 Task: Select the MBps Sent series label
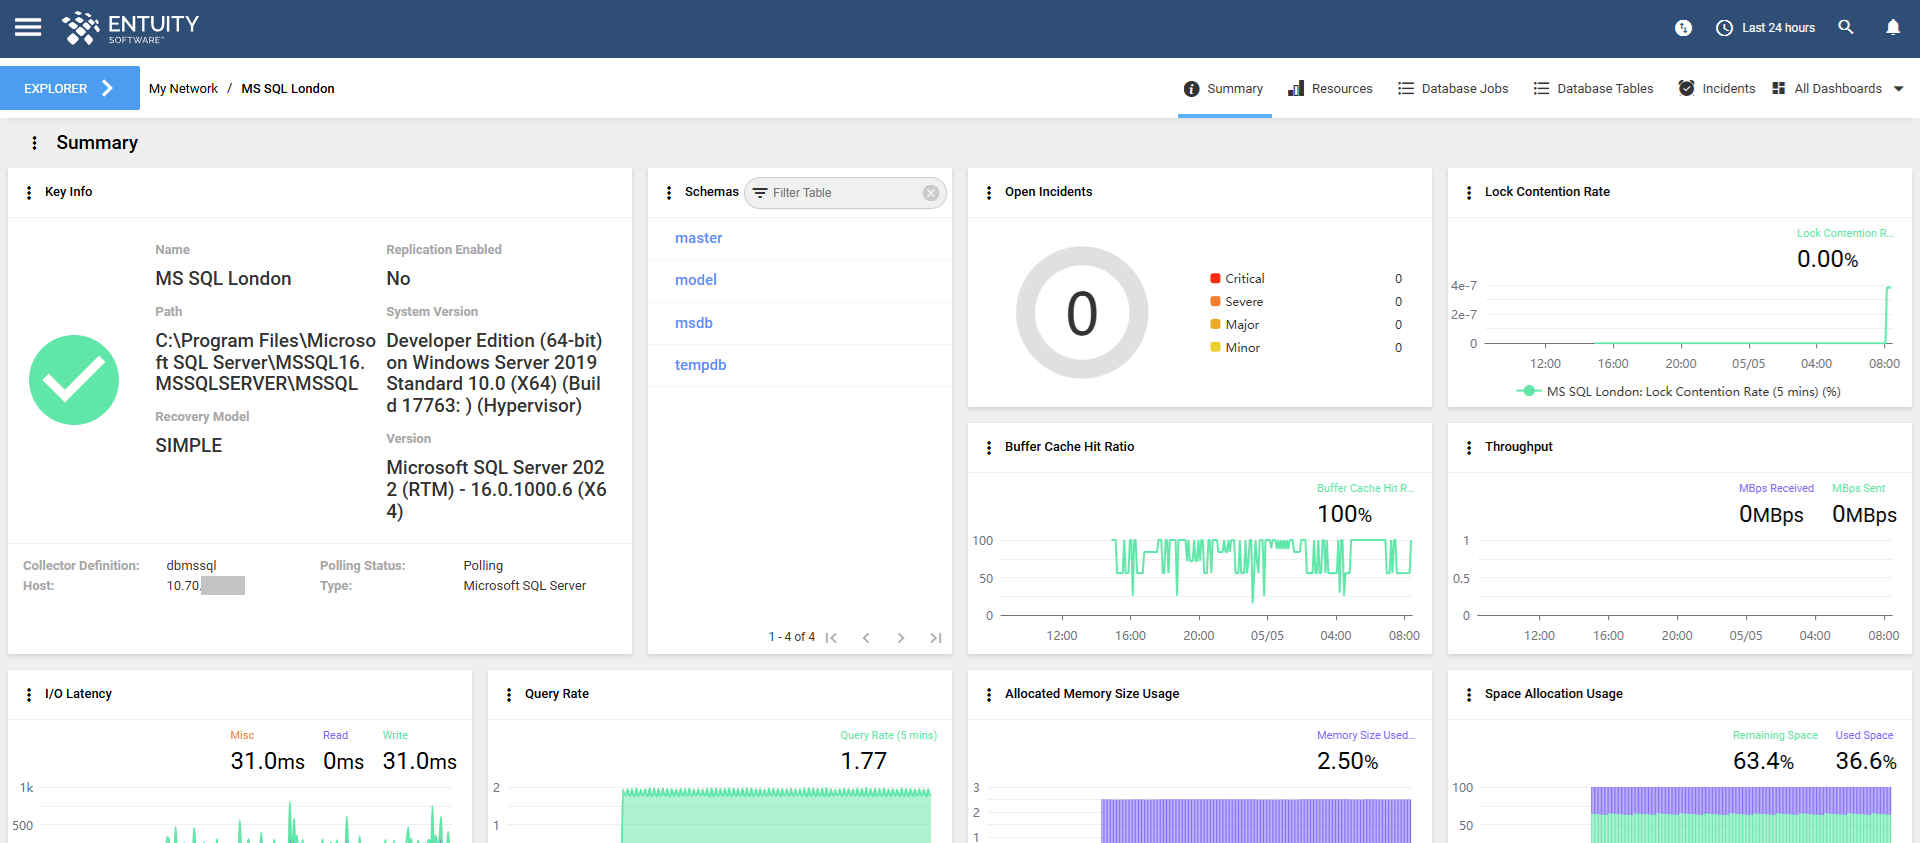point(1858,488)
